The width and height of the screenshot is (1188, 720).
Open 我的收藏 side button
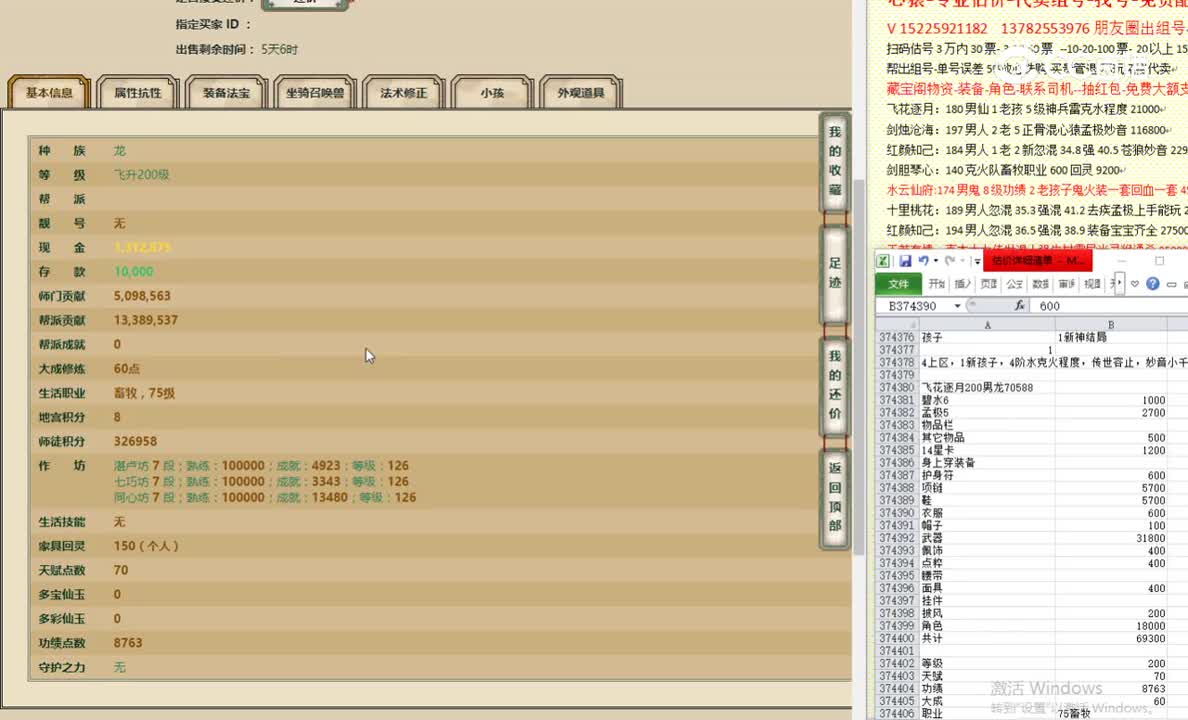pos(835,161)
